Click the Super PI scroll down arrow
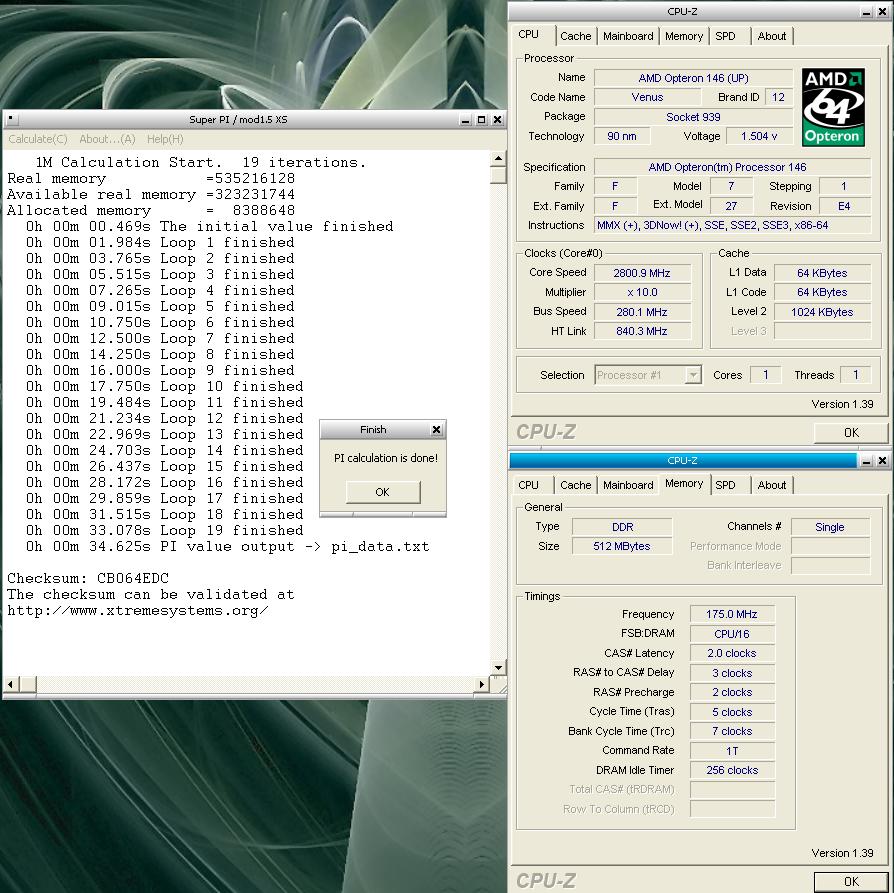Screen dimensions: 894x893 pos(498,667)
